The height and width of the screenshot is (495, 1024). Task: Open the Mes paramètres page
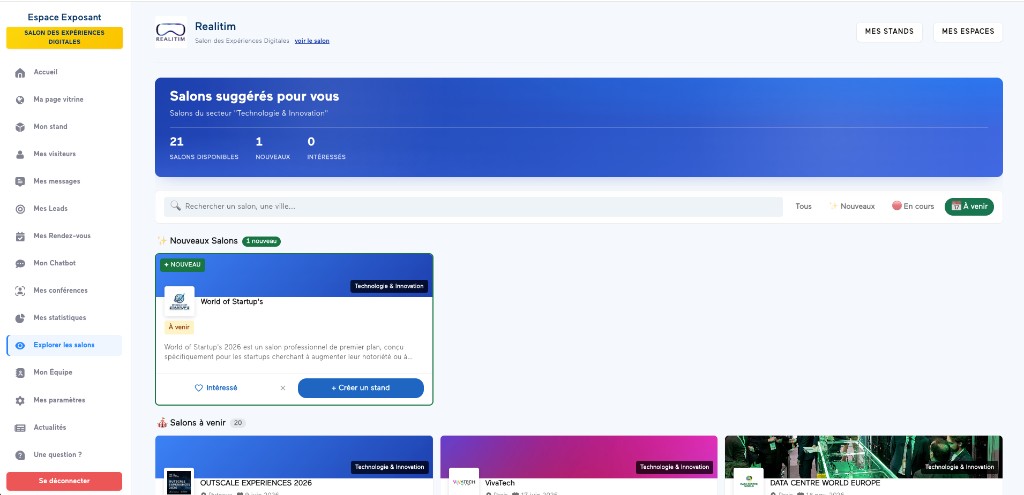tap(64, 400)
